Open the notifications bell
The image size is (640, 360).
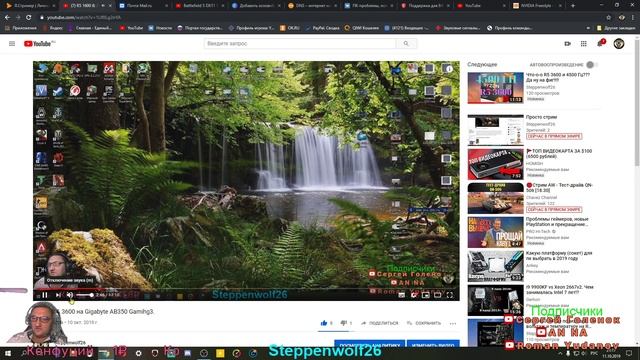[x=600, y=43]
